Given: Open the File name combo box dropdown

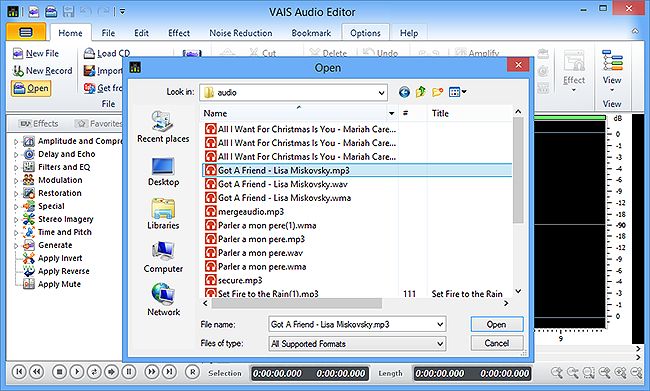Looking at the screenshot, I should [x=440, y=324].
